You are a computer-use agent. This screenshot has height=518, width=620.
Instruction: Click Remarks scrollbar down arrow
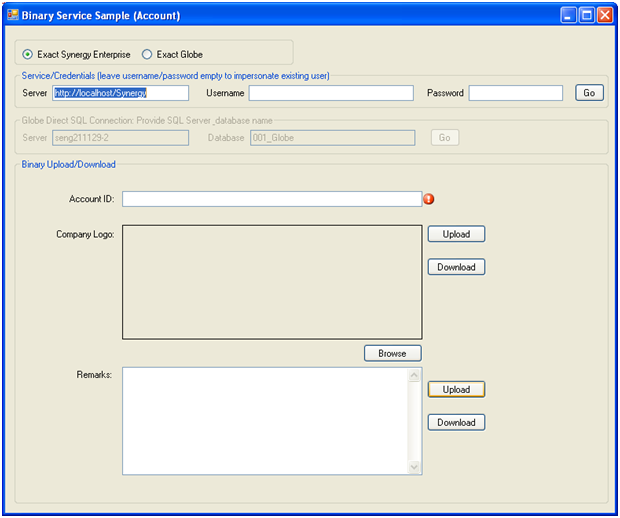(x=414, y=467)
